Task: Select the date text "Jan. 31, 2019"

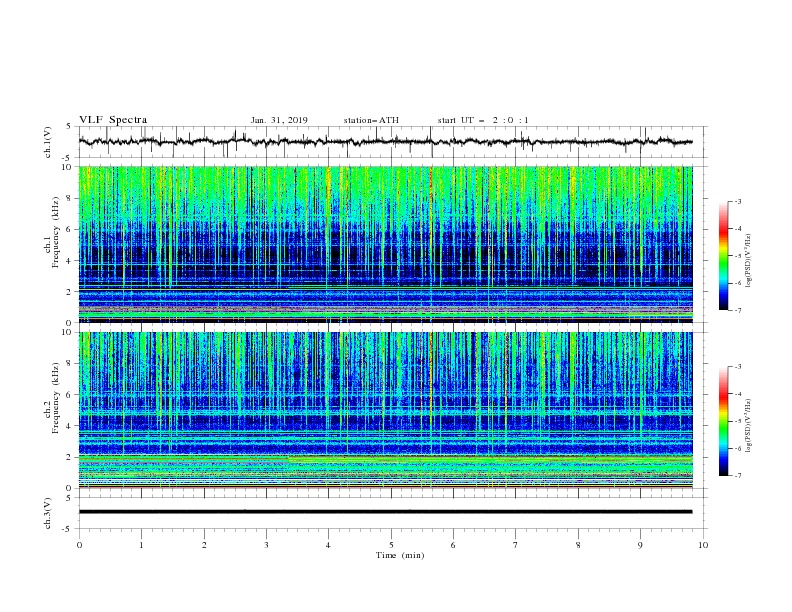Action: (x=279, y=120)
